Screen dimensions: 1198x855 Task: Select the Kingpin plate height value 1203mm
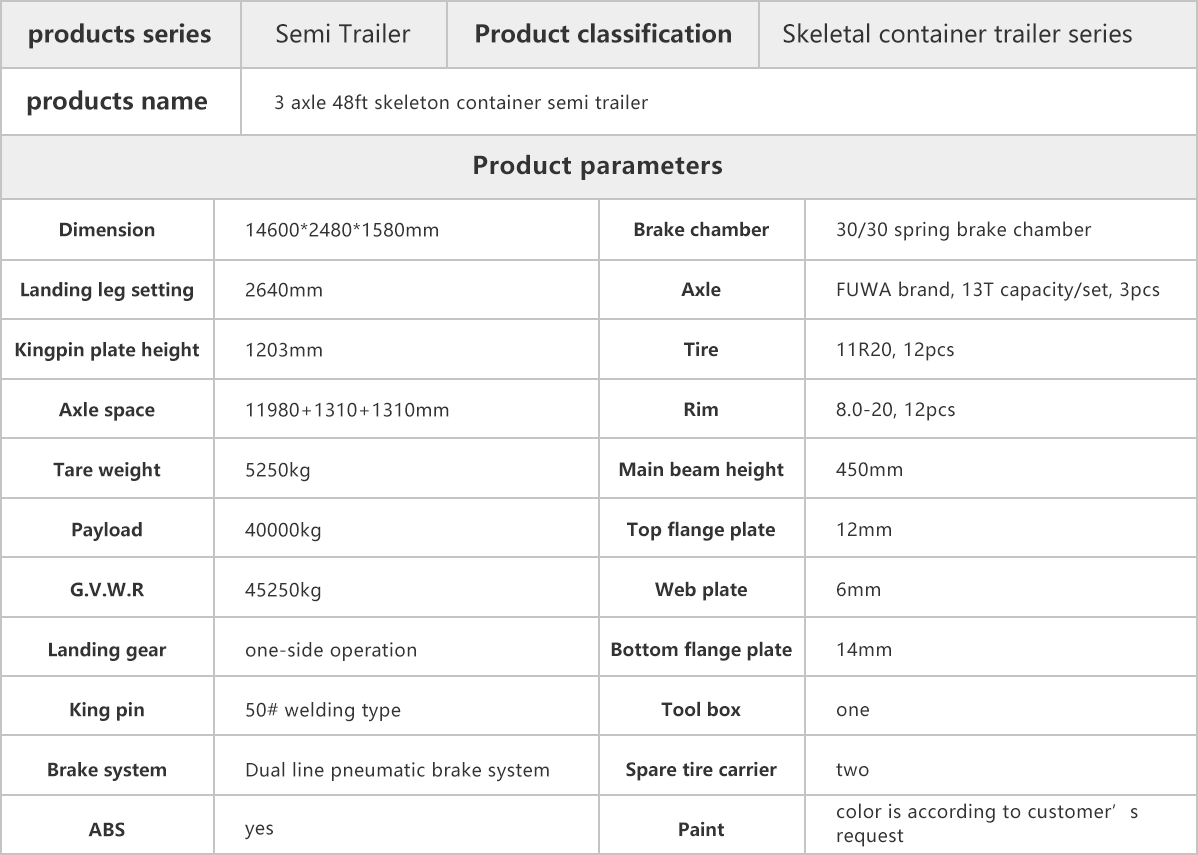tap(283, 350)
